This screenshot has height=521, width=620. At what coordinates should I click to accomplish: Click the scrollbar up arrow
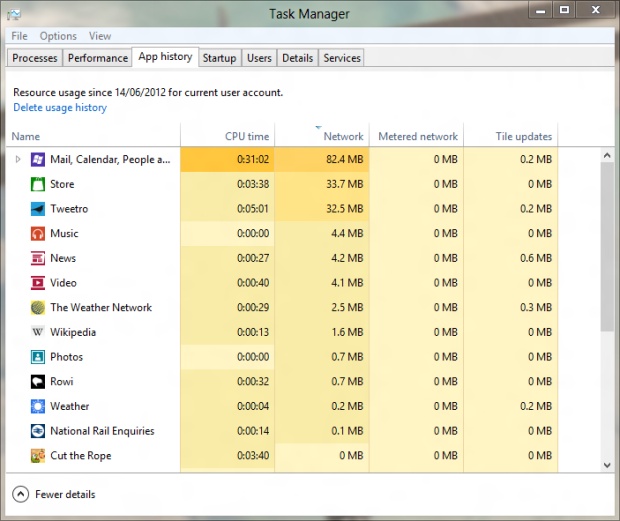[x=607, y=155]
